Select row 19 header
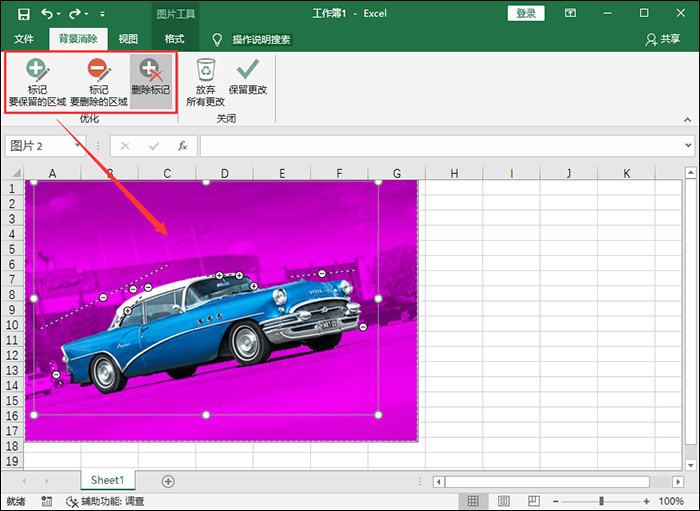The height and width of the screenshot is (511, 700). [12, 461]
